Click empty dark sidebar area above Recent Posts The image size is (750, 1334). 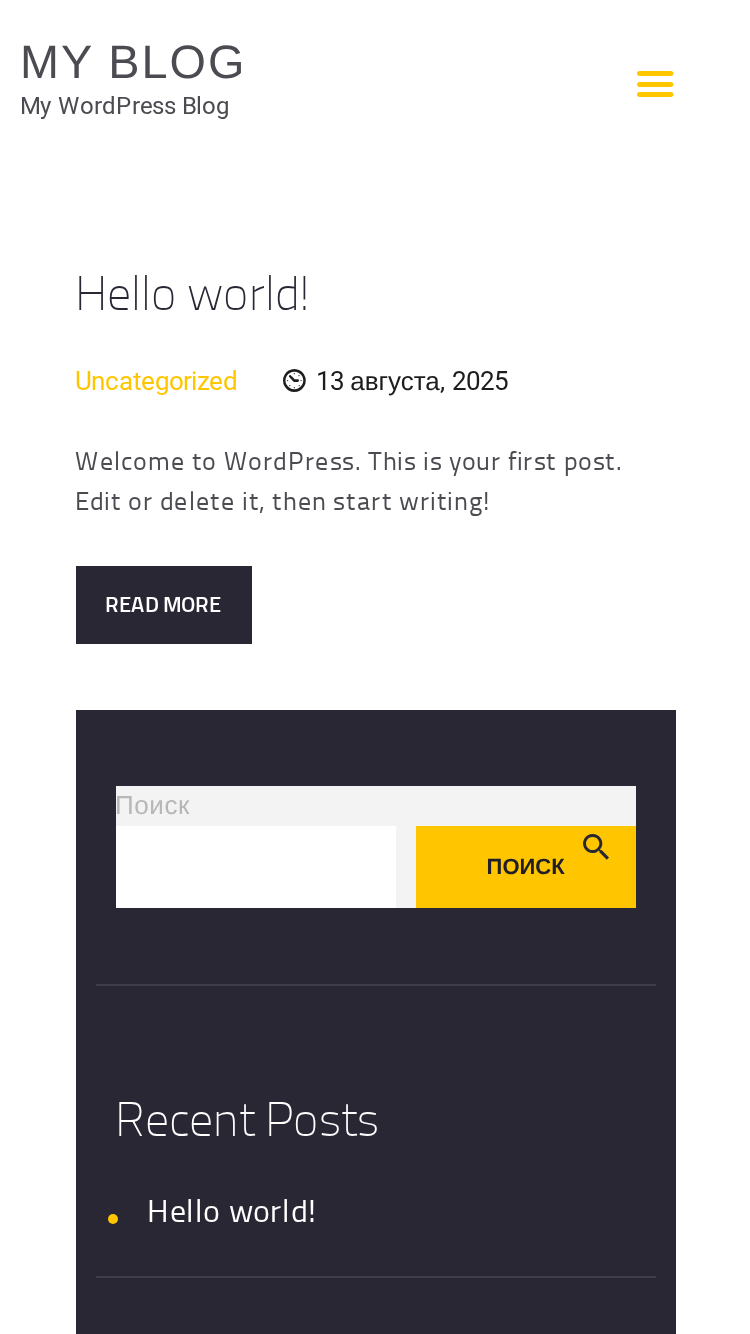coord(376,1040)
